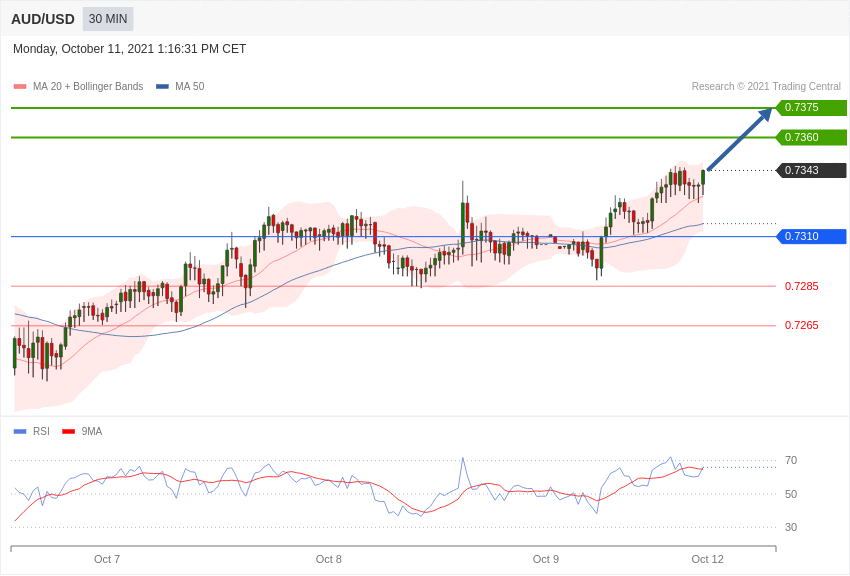
Task: Click the 0.7285 support level label
Action: [801, 286]
